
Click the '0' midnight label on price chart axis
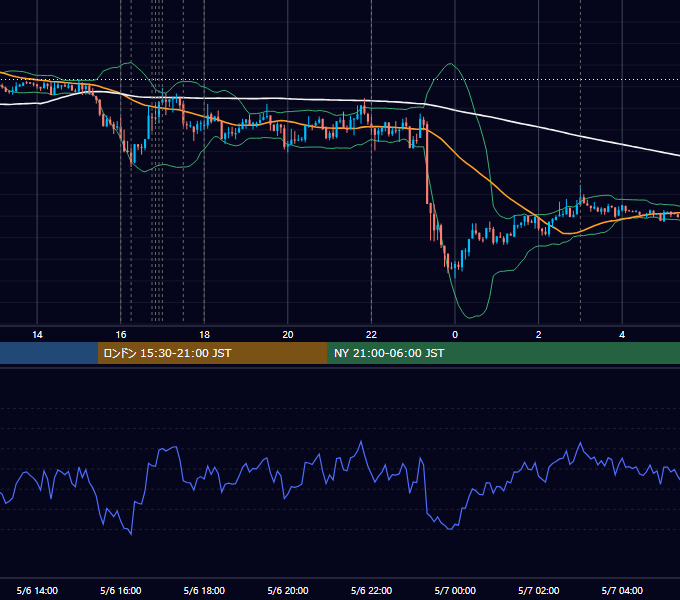coord(455,335)
